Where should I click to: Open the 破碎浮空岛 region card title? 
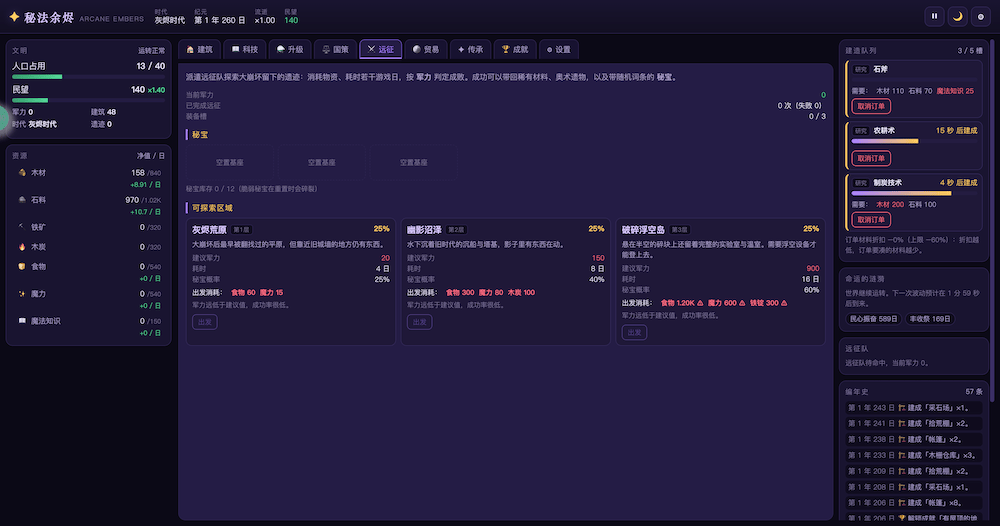[x=643, y=230]
